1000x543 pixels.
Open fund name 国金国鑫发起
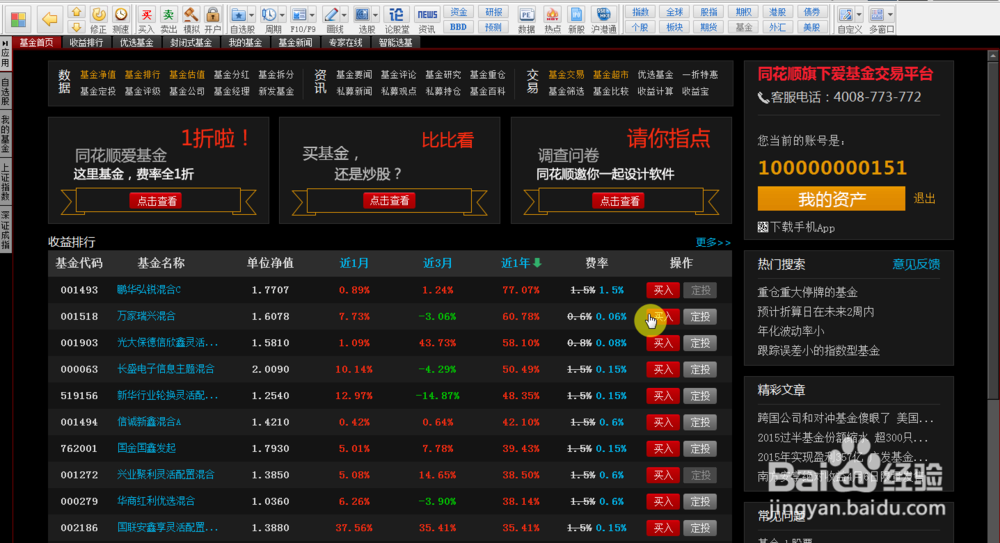pos(146,449)
